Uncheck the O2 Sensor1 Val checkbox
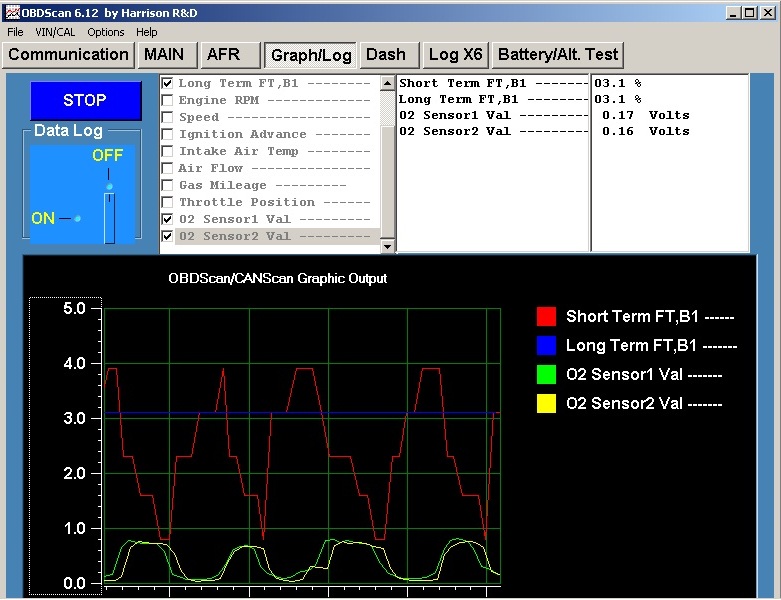 click(x=167, y=219)
